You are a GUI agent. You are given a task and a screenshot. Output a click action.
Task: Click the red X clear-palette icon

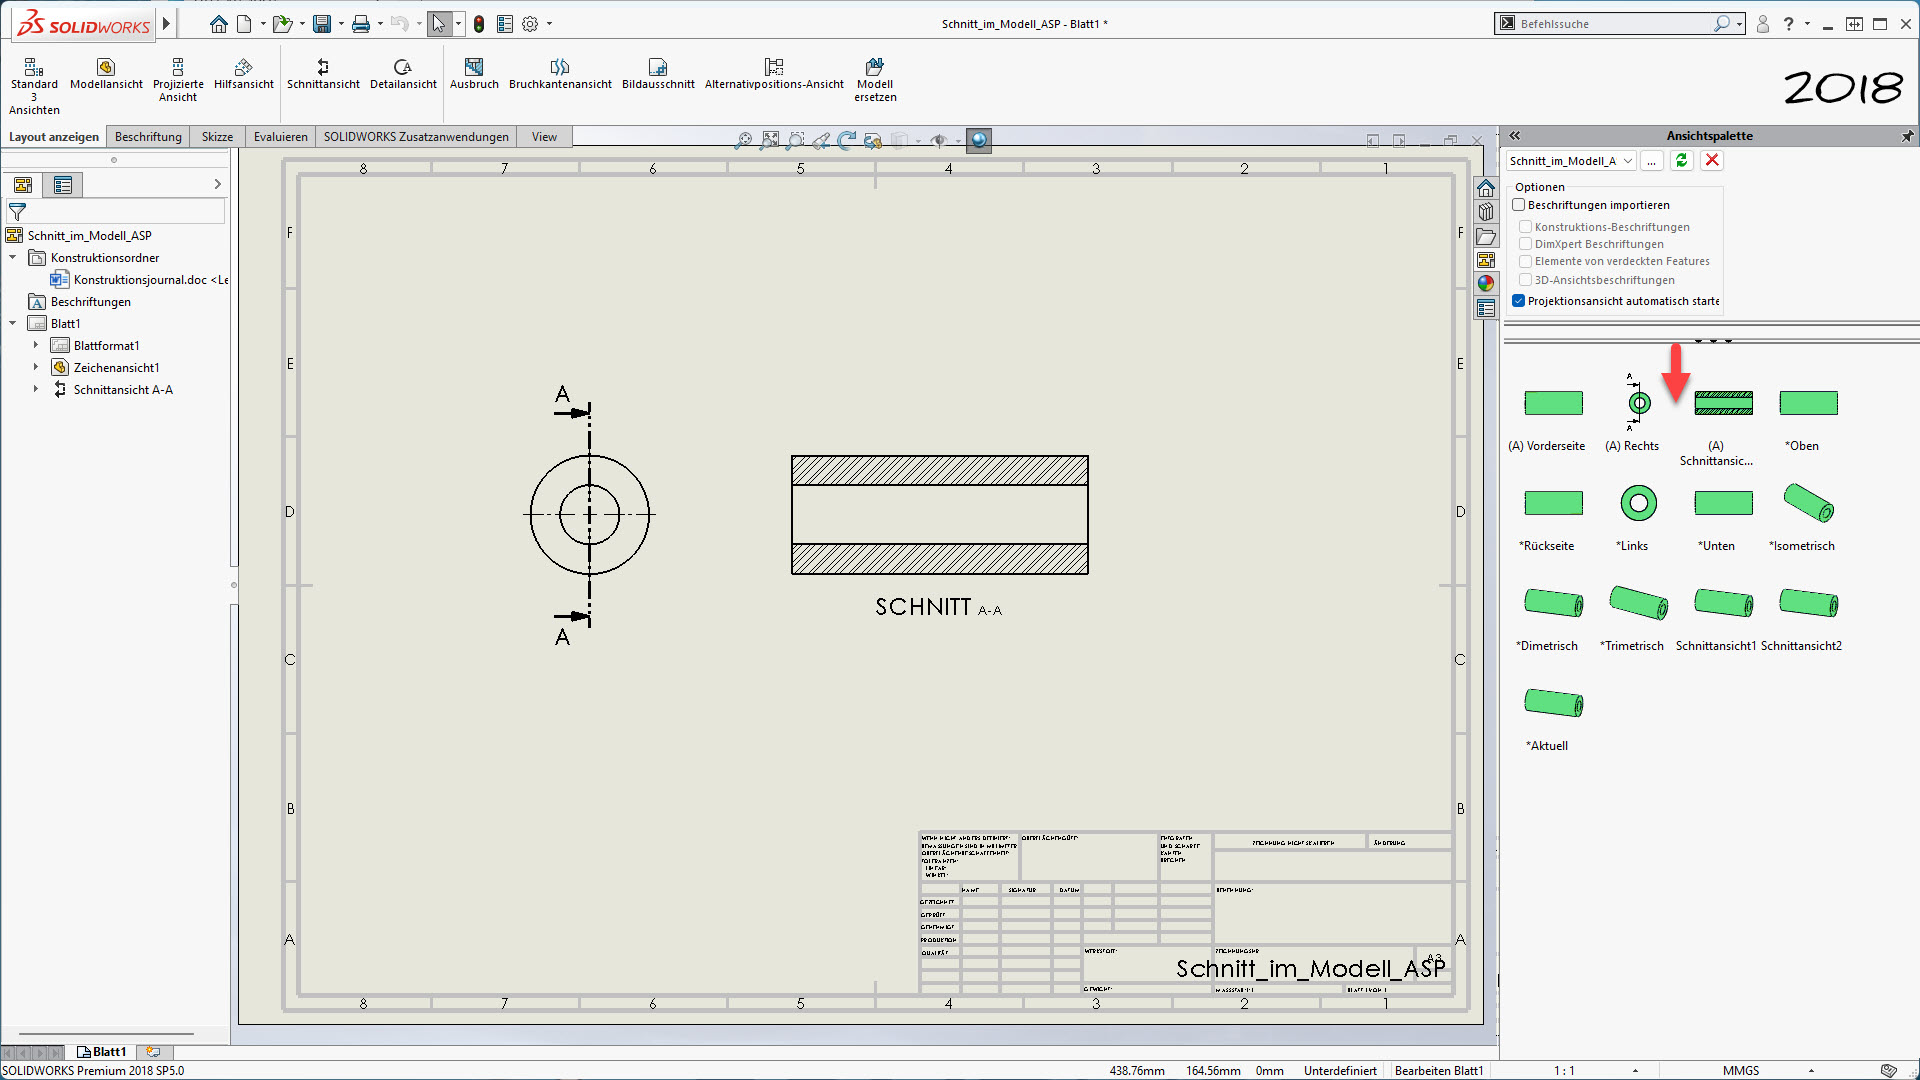(1712, 161)
